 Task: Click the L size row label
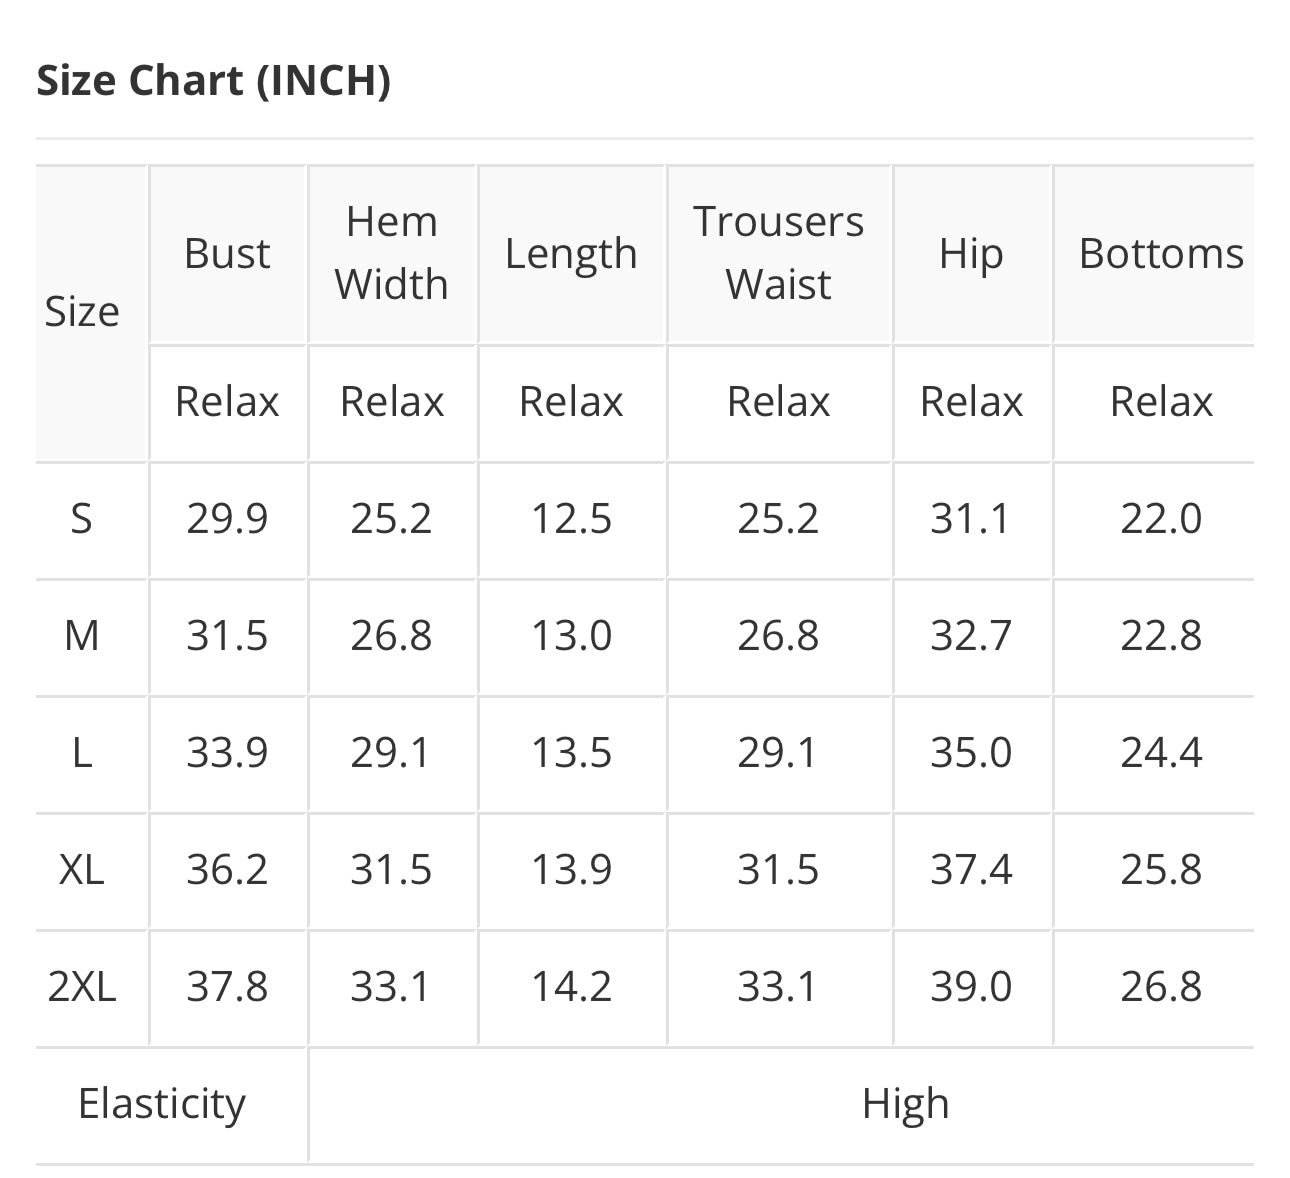82,753
